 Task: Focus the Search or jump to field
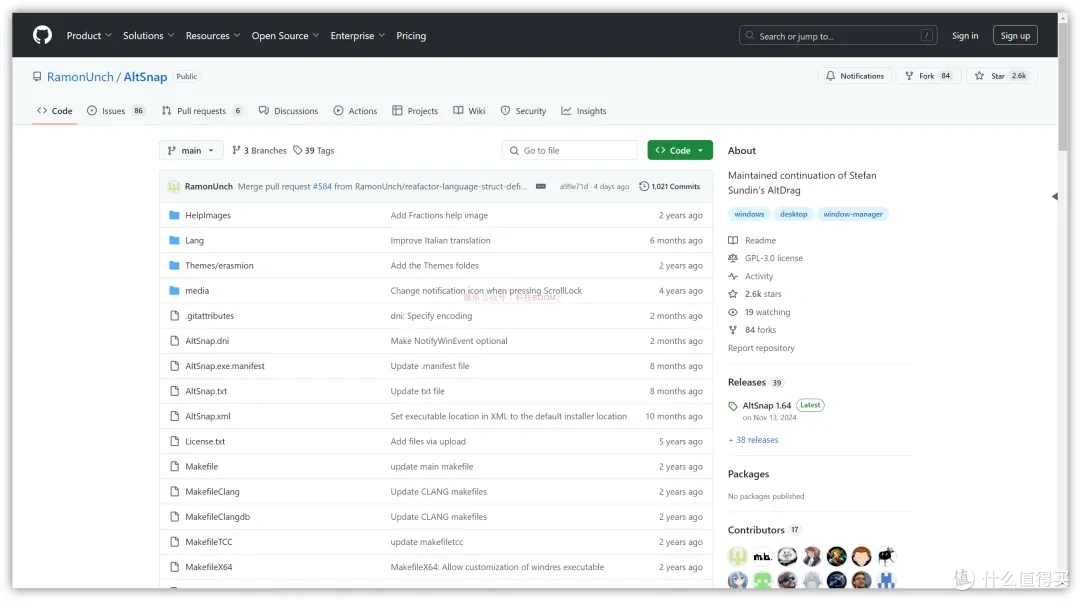[839, 36]
